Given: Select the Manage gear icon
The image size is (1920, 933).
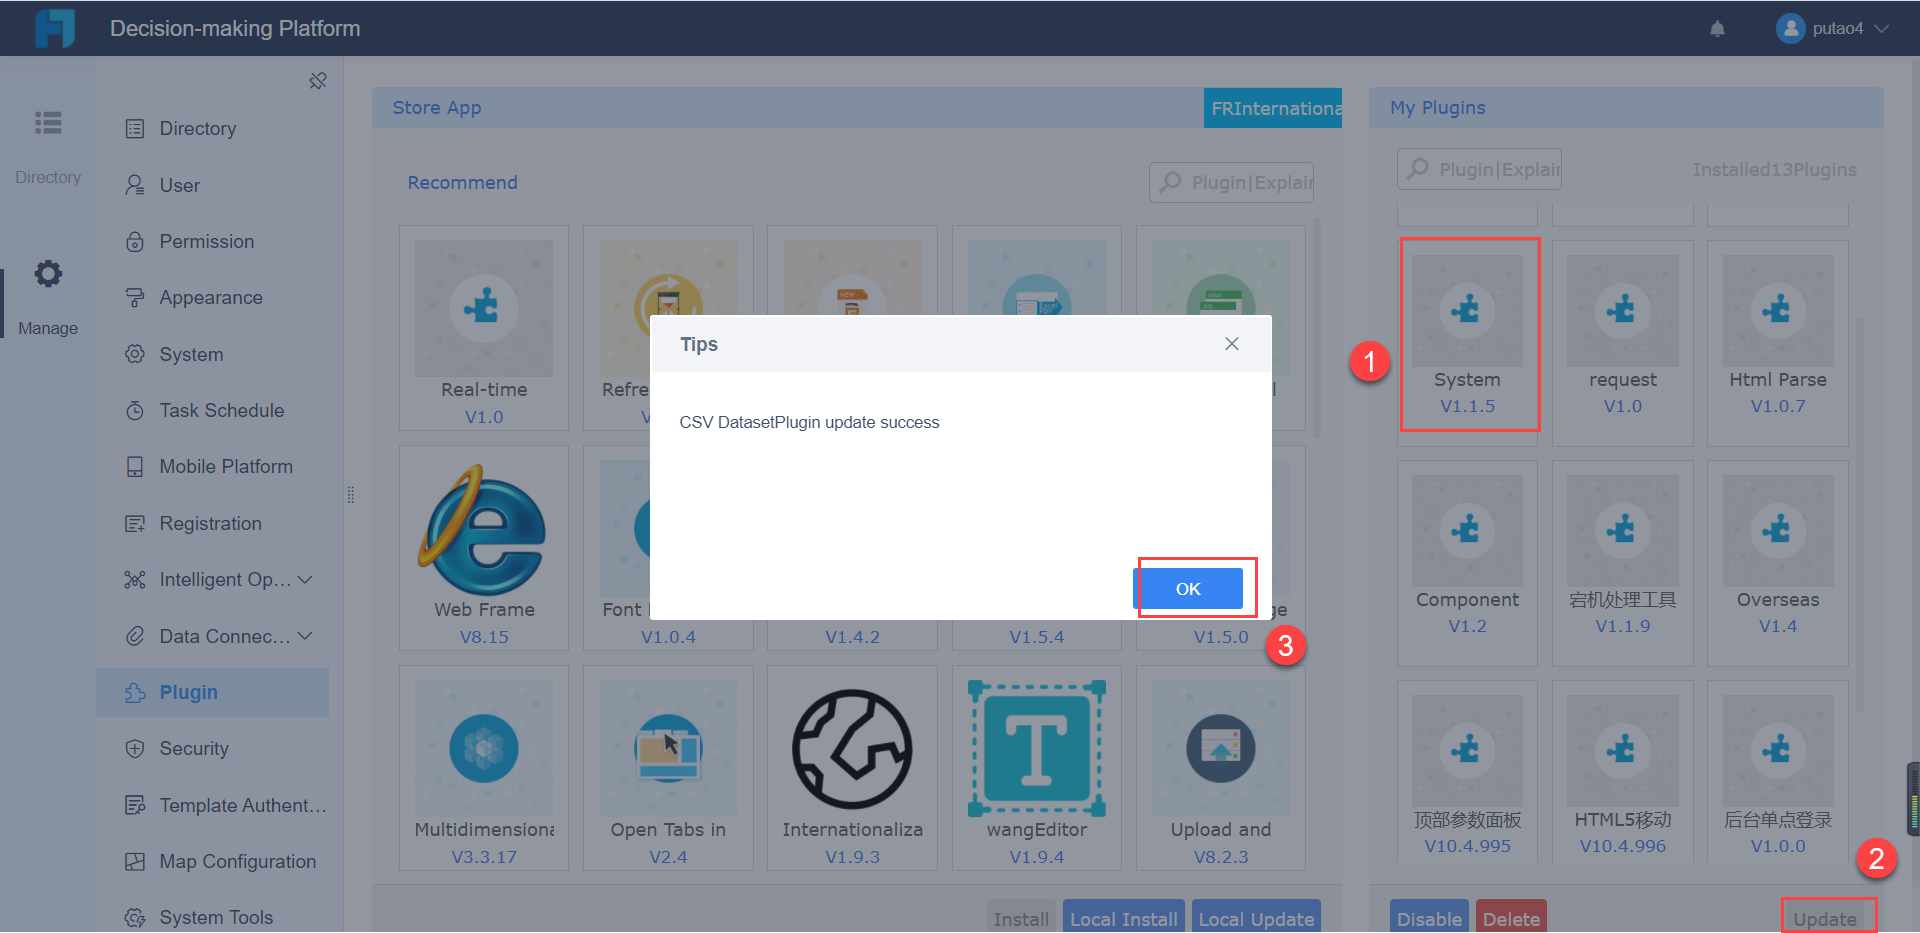Looking at the screenshot, I should [48, 274].
